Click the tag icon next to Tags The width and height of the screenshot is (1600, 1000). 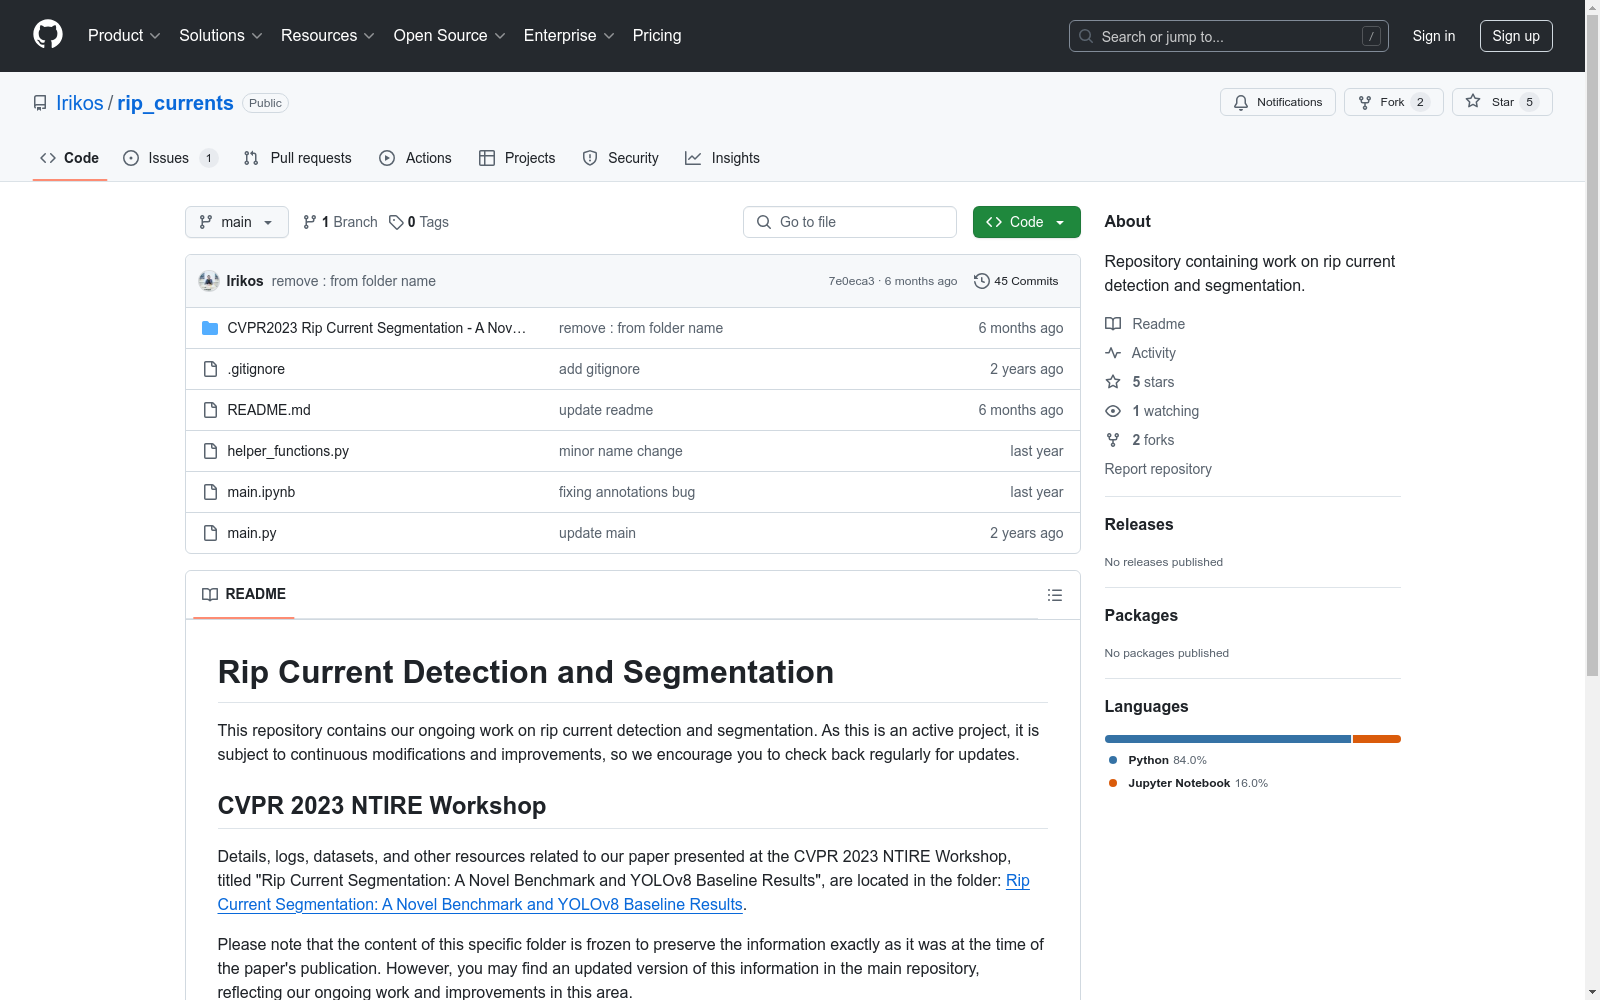coord(396,222)
